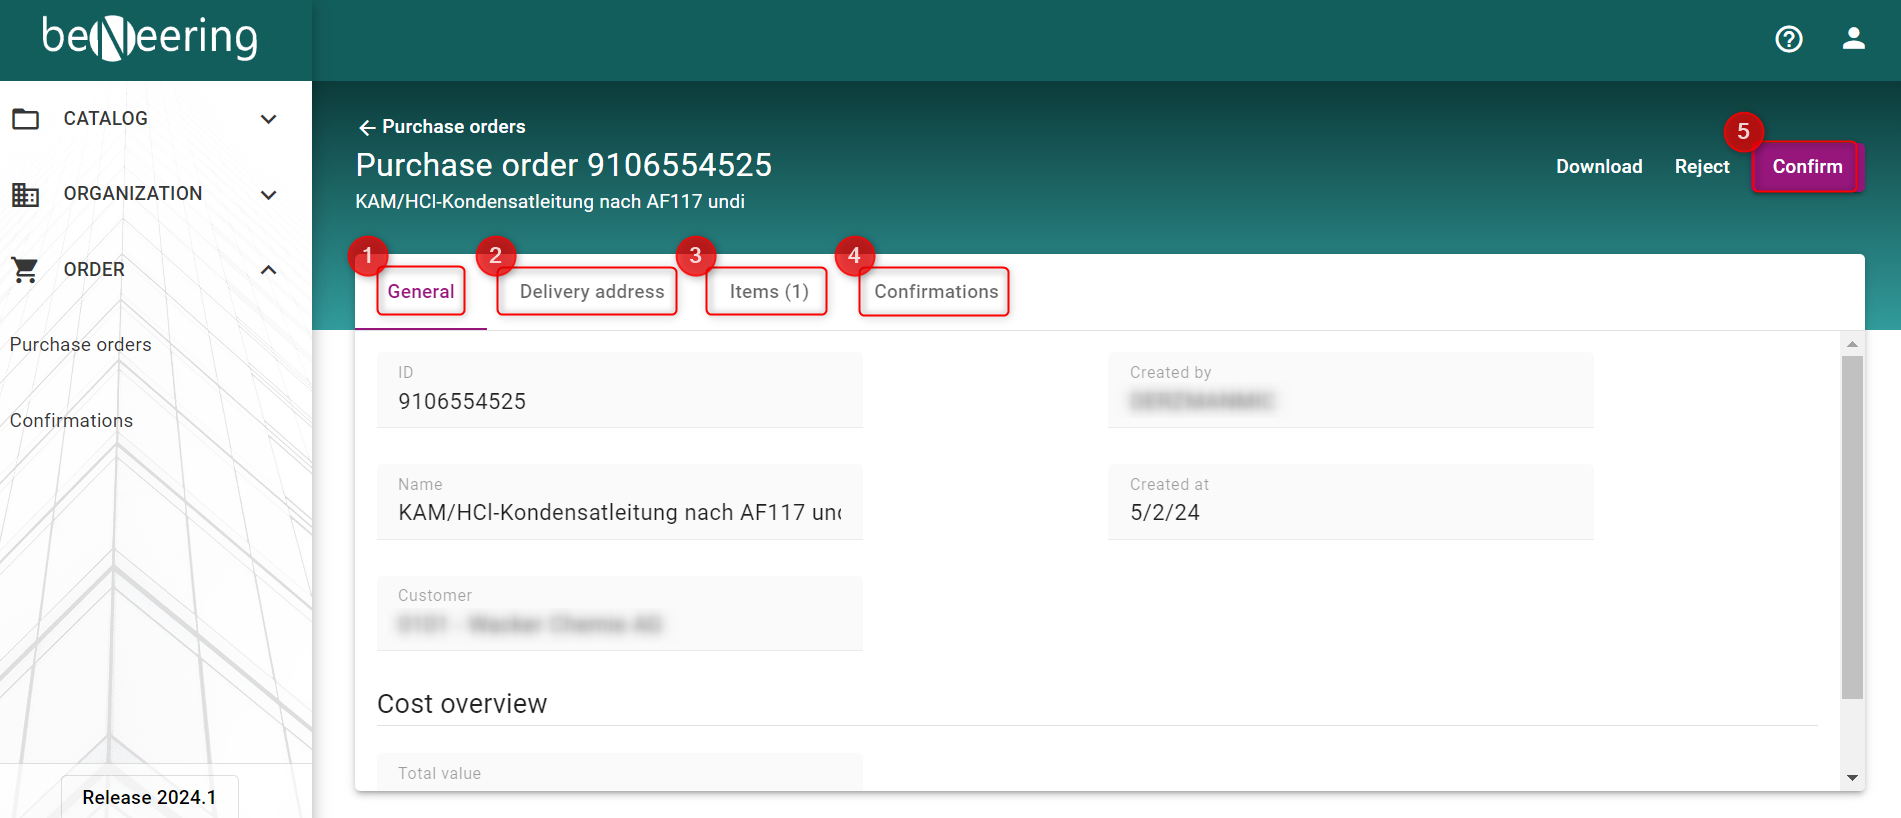Reject the purchase order
The height and width of the screenshot is (818, 1901).
tap(1701, 167)
